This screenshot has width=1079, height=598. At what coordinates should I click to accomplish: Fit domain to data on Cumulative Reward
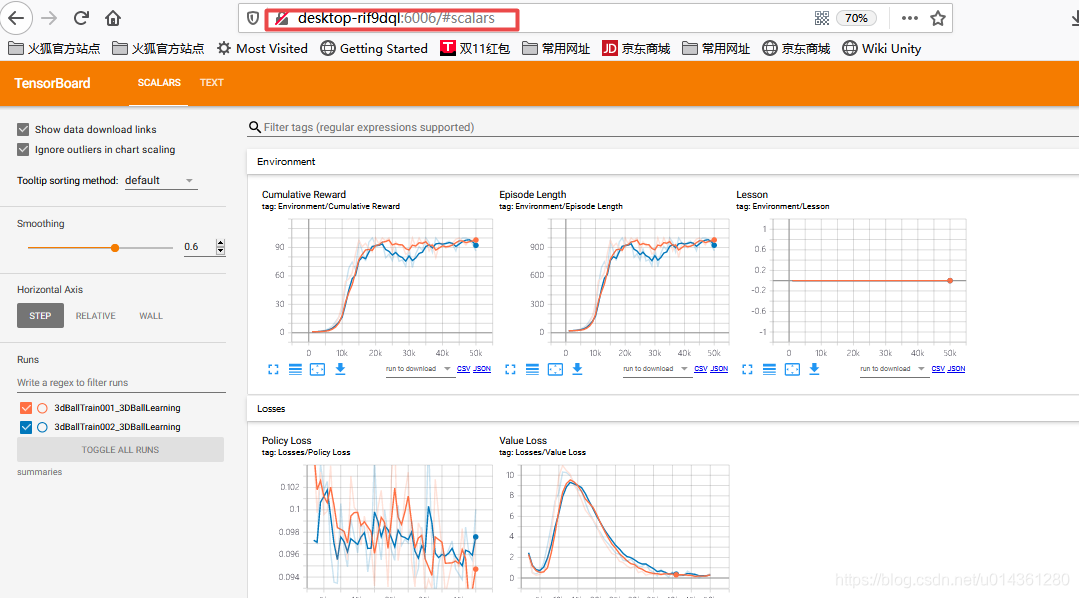click(x=317, y=370)
